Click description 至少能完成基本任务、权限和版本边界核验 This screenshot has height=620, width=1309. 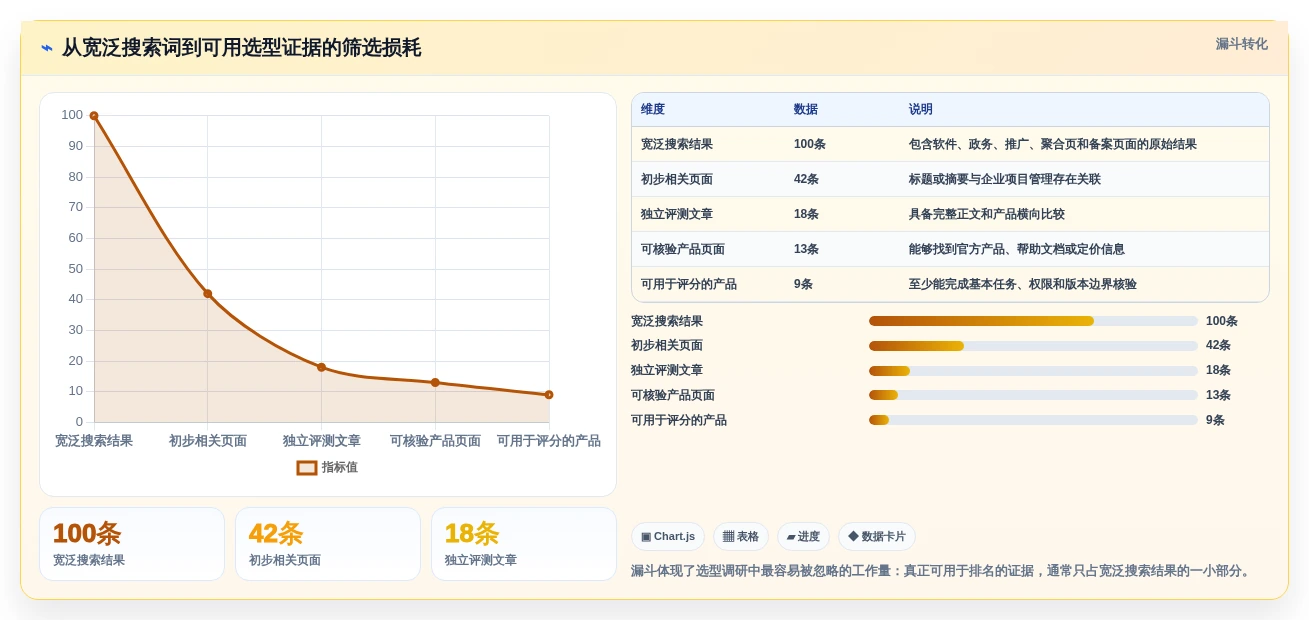click(1023, 284)
